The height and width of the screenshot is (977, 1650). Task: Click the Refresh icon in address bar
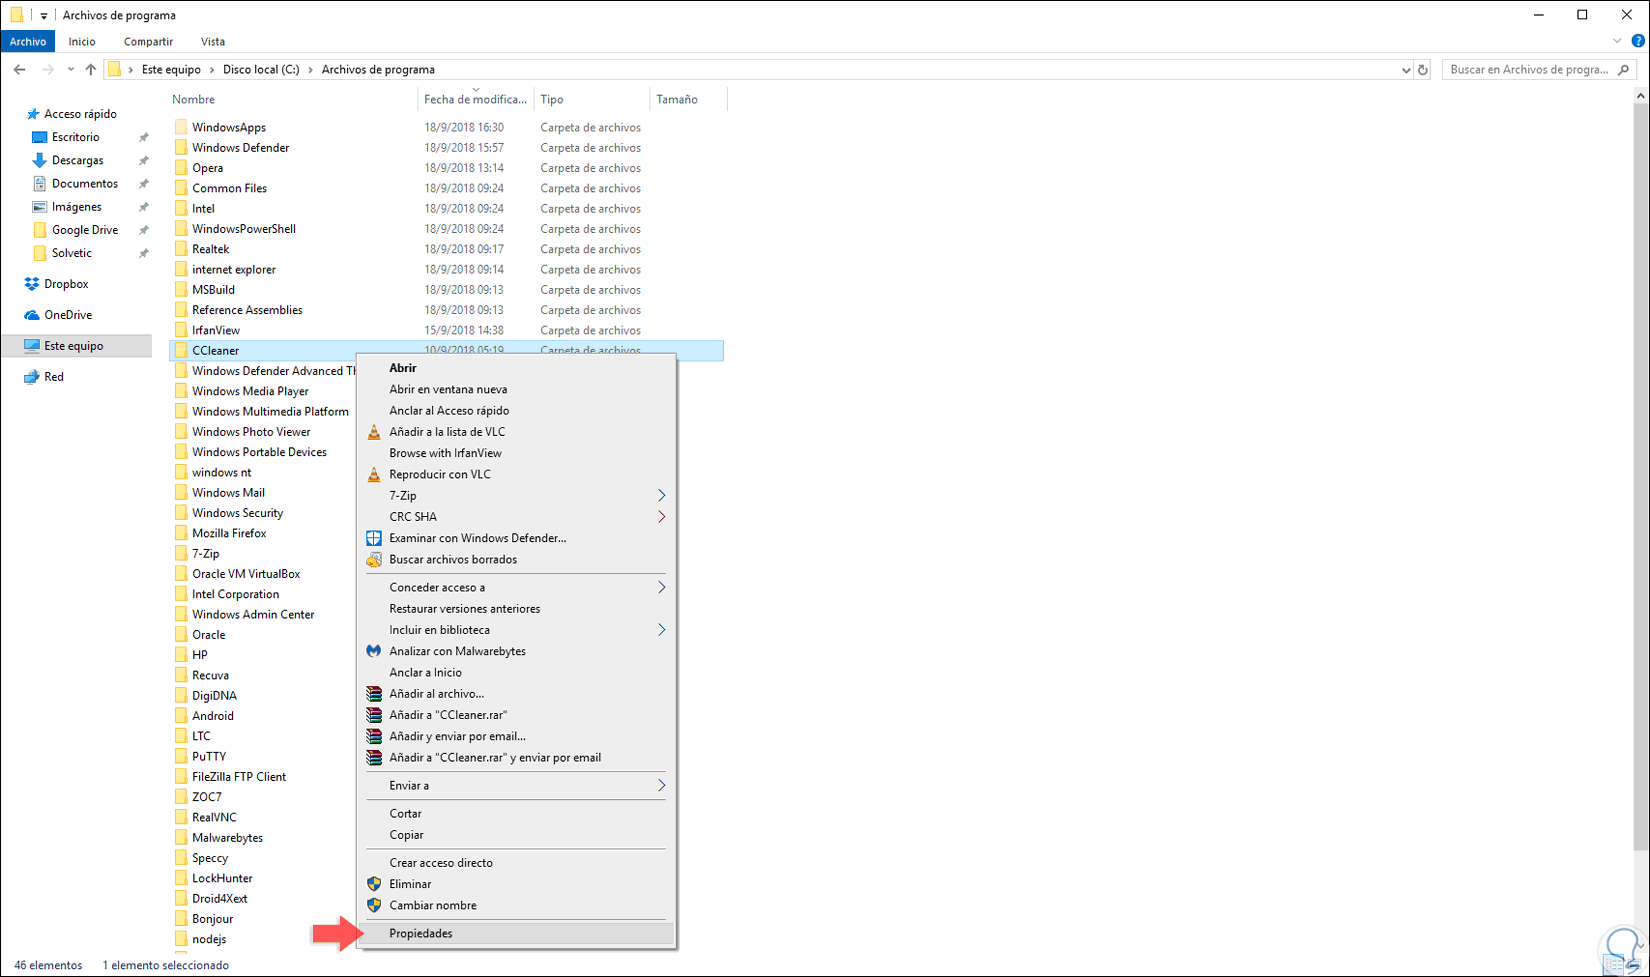1423,70
